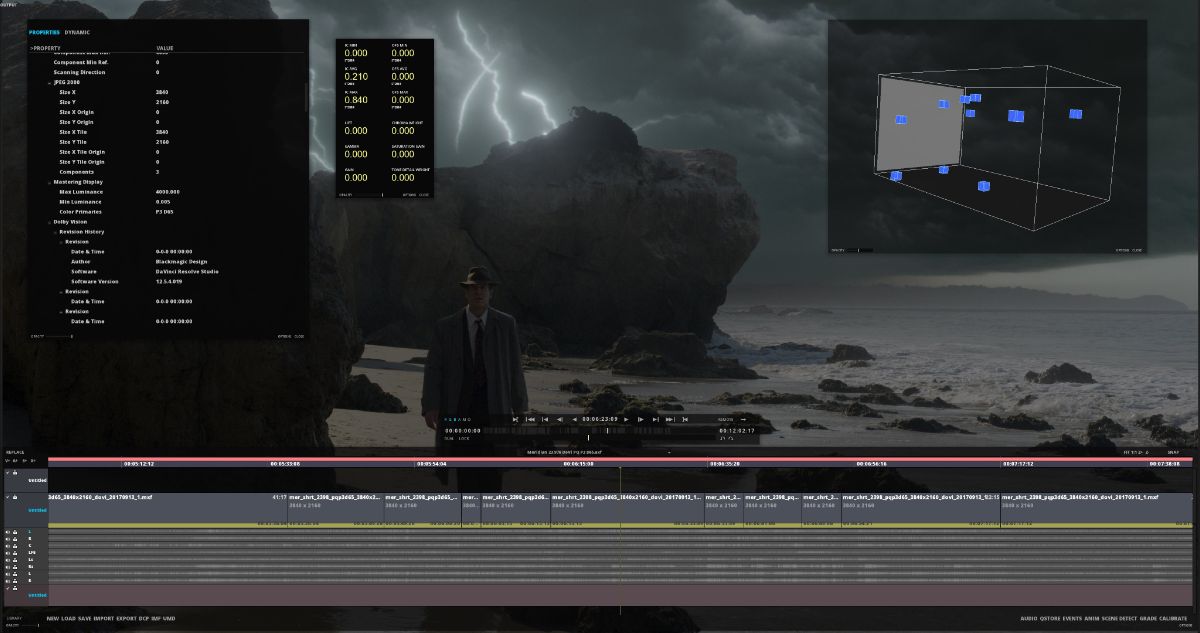Screen dimensions: 1200x633
Task: Open IMPORT in bottom menu
Action: click(x=104, y=619)
